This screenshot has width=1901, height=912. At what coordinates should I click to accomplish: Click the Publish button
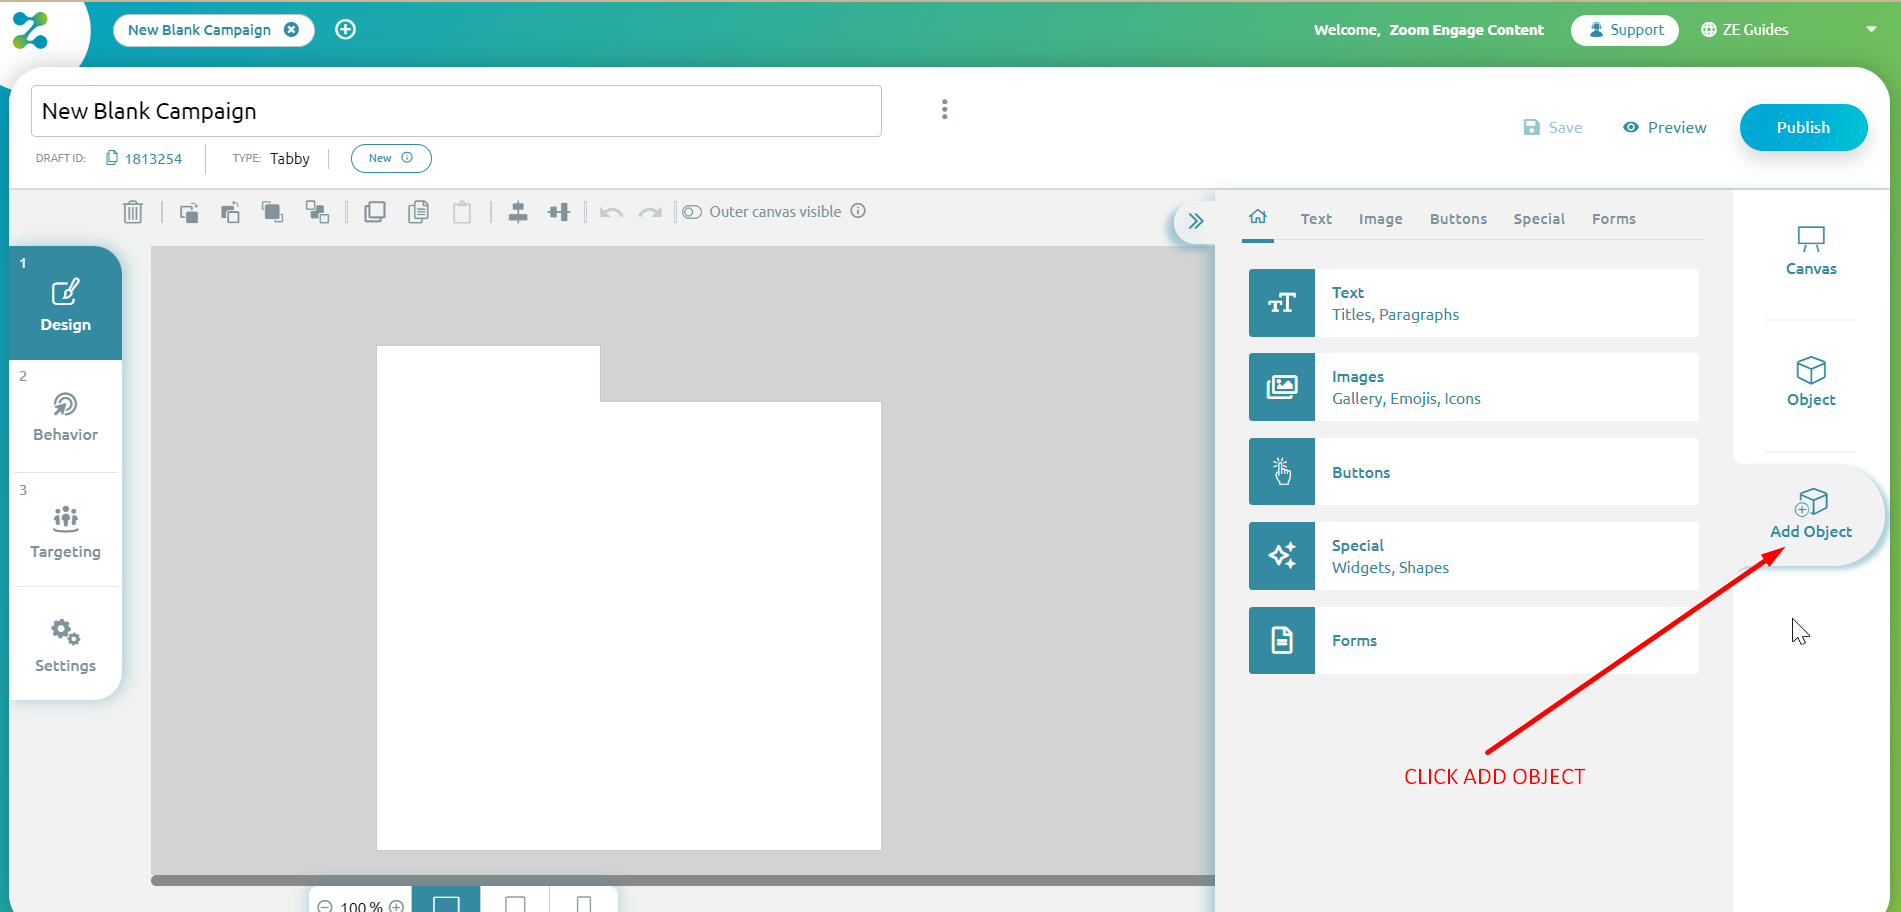click(x=1803, y=127)
